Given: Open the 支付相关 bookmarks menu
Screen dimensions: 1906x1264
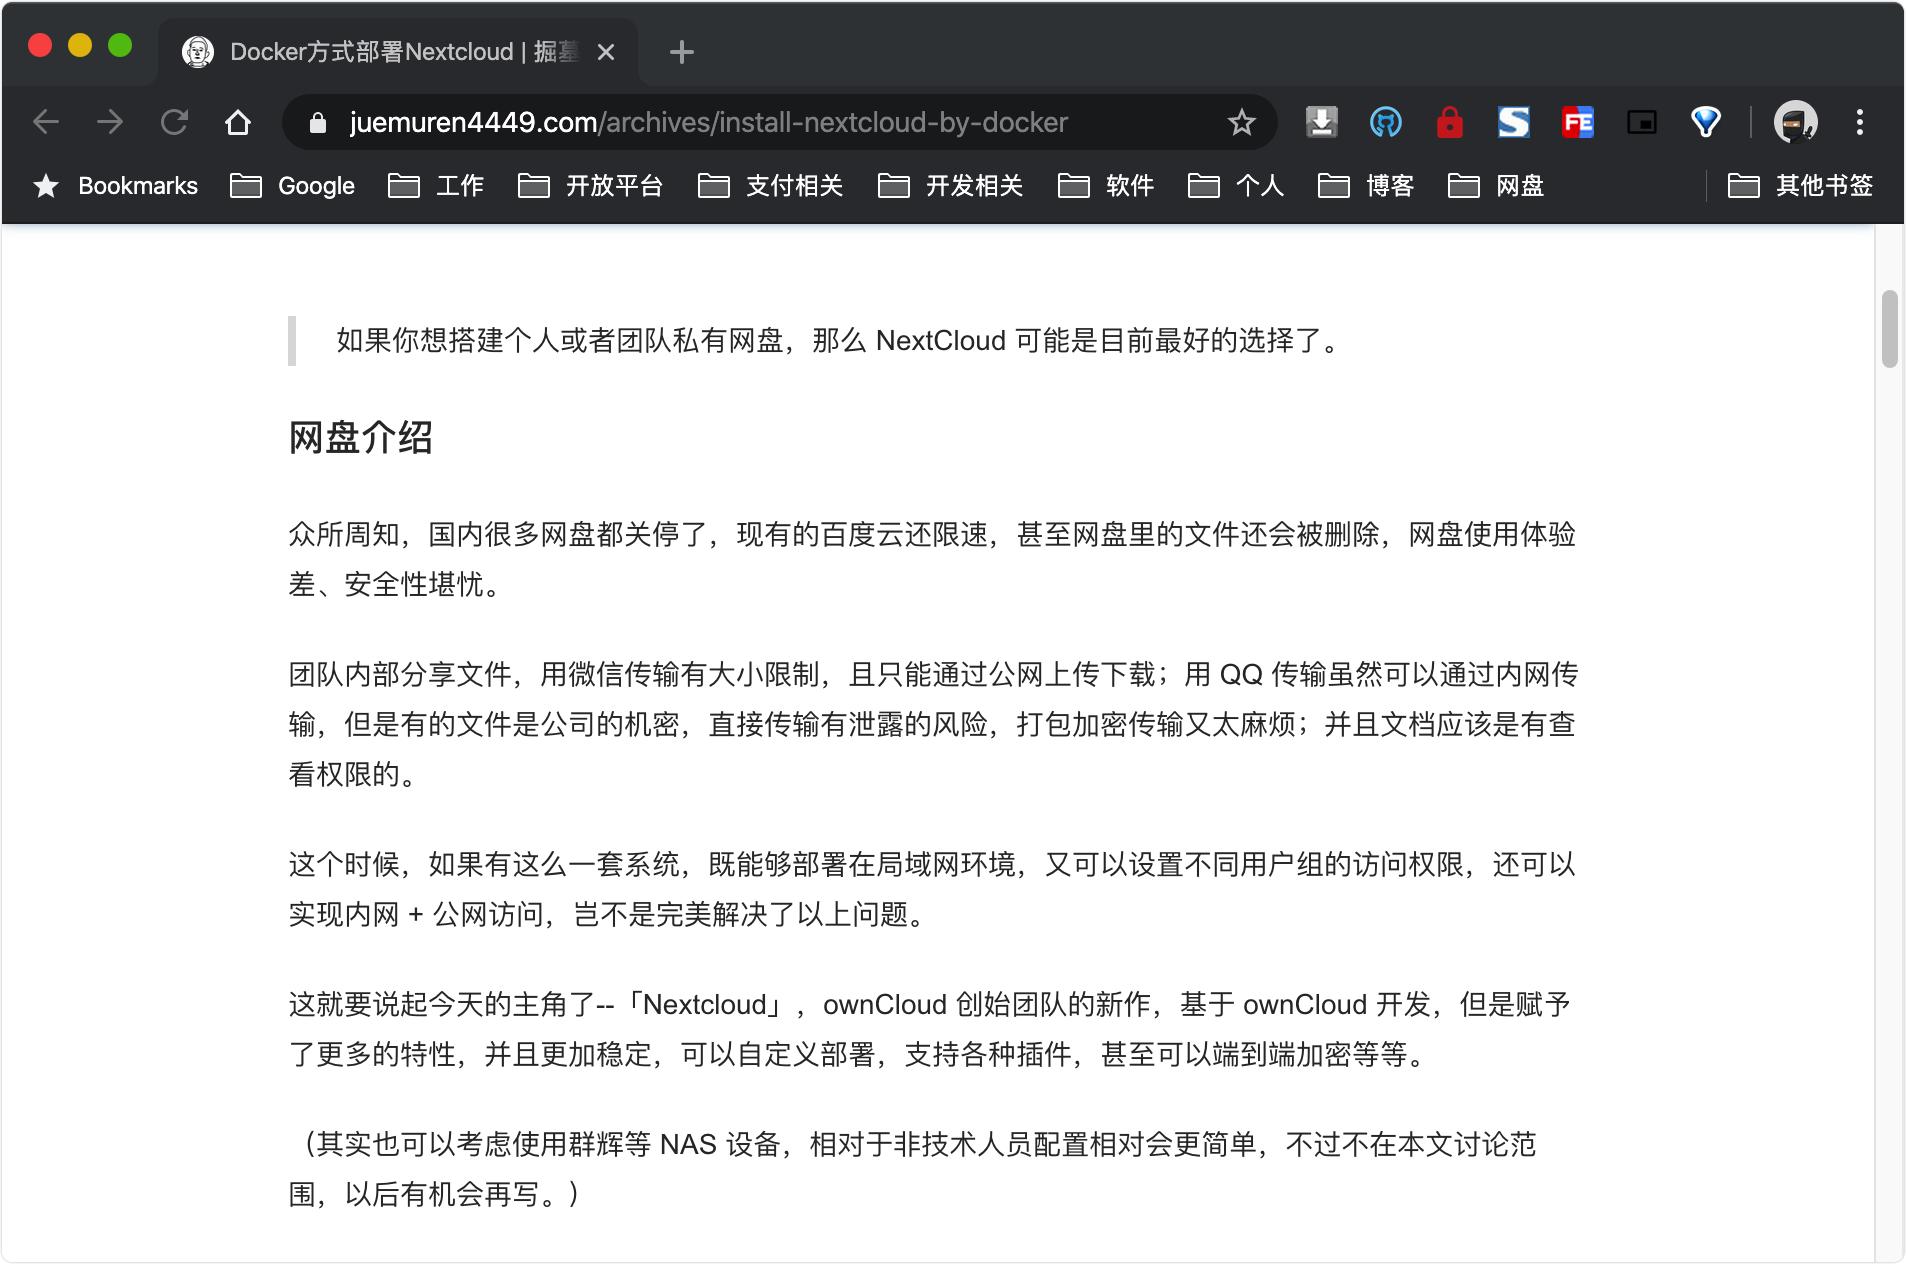Looking at the screenshot, I should click(x=794, y=186).
